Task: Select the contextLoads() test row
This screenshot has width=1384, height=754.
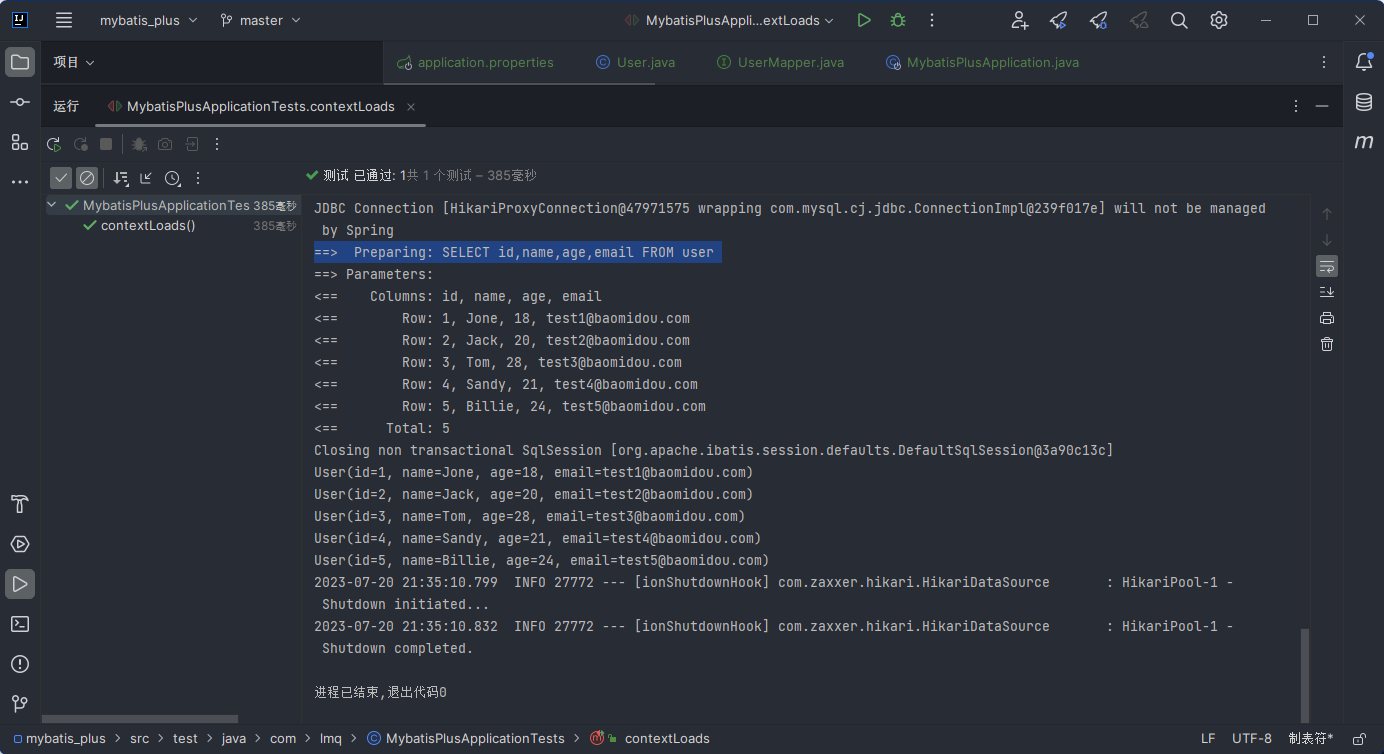Action: pos(171,226)
